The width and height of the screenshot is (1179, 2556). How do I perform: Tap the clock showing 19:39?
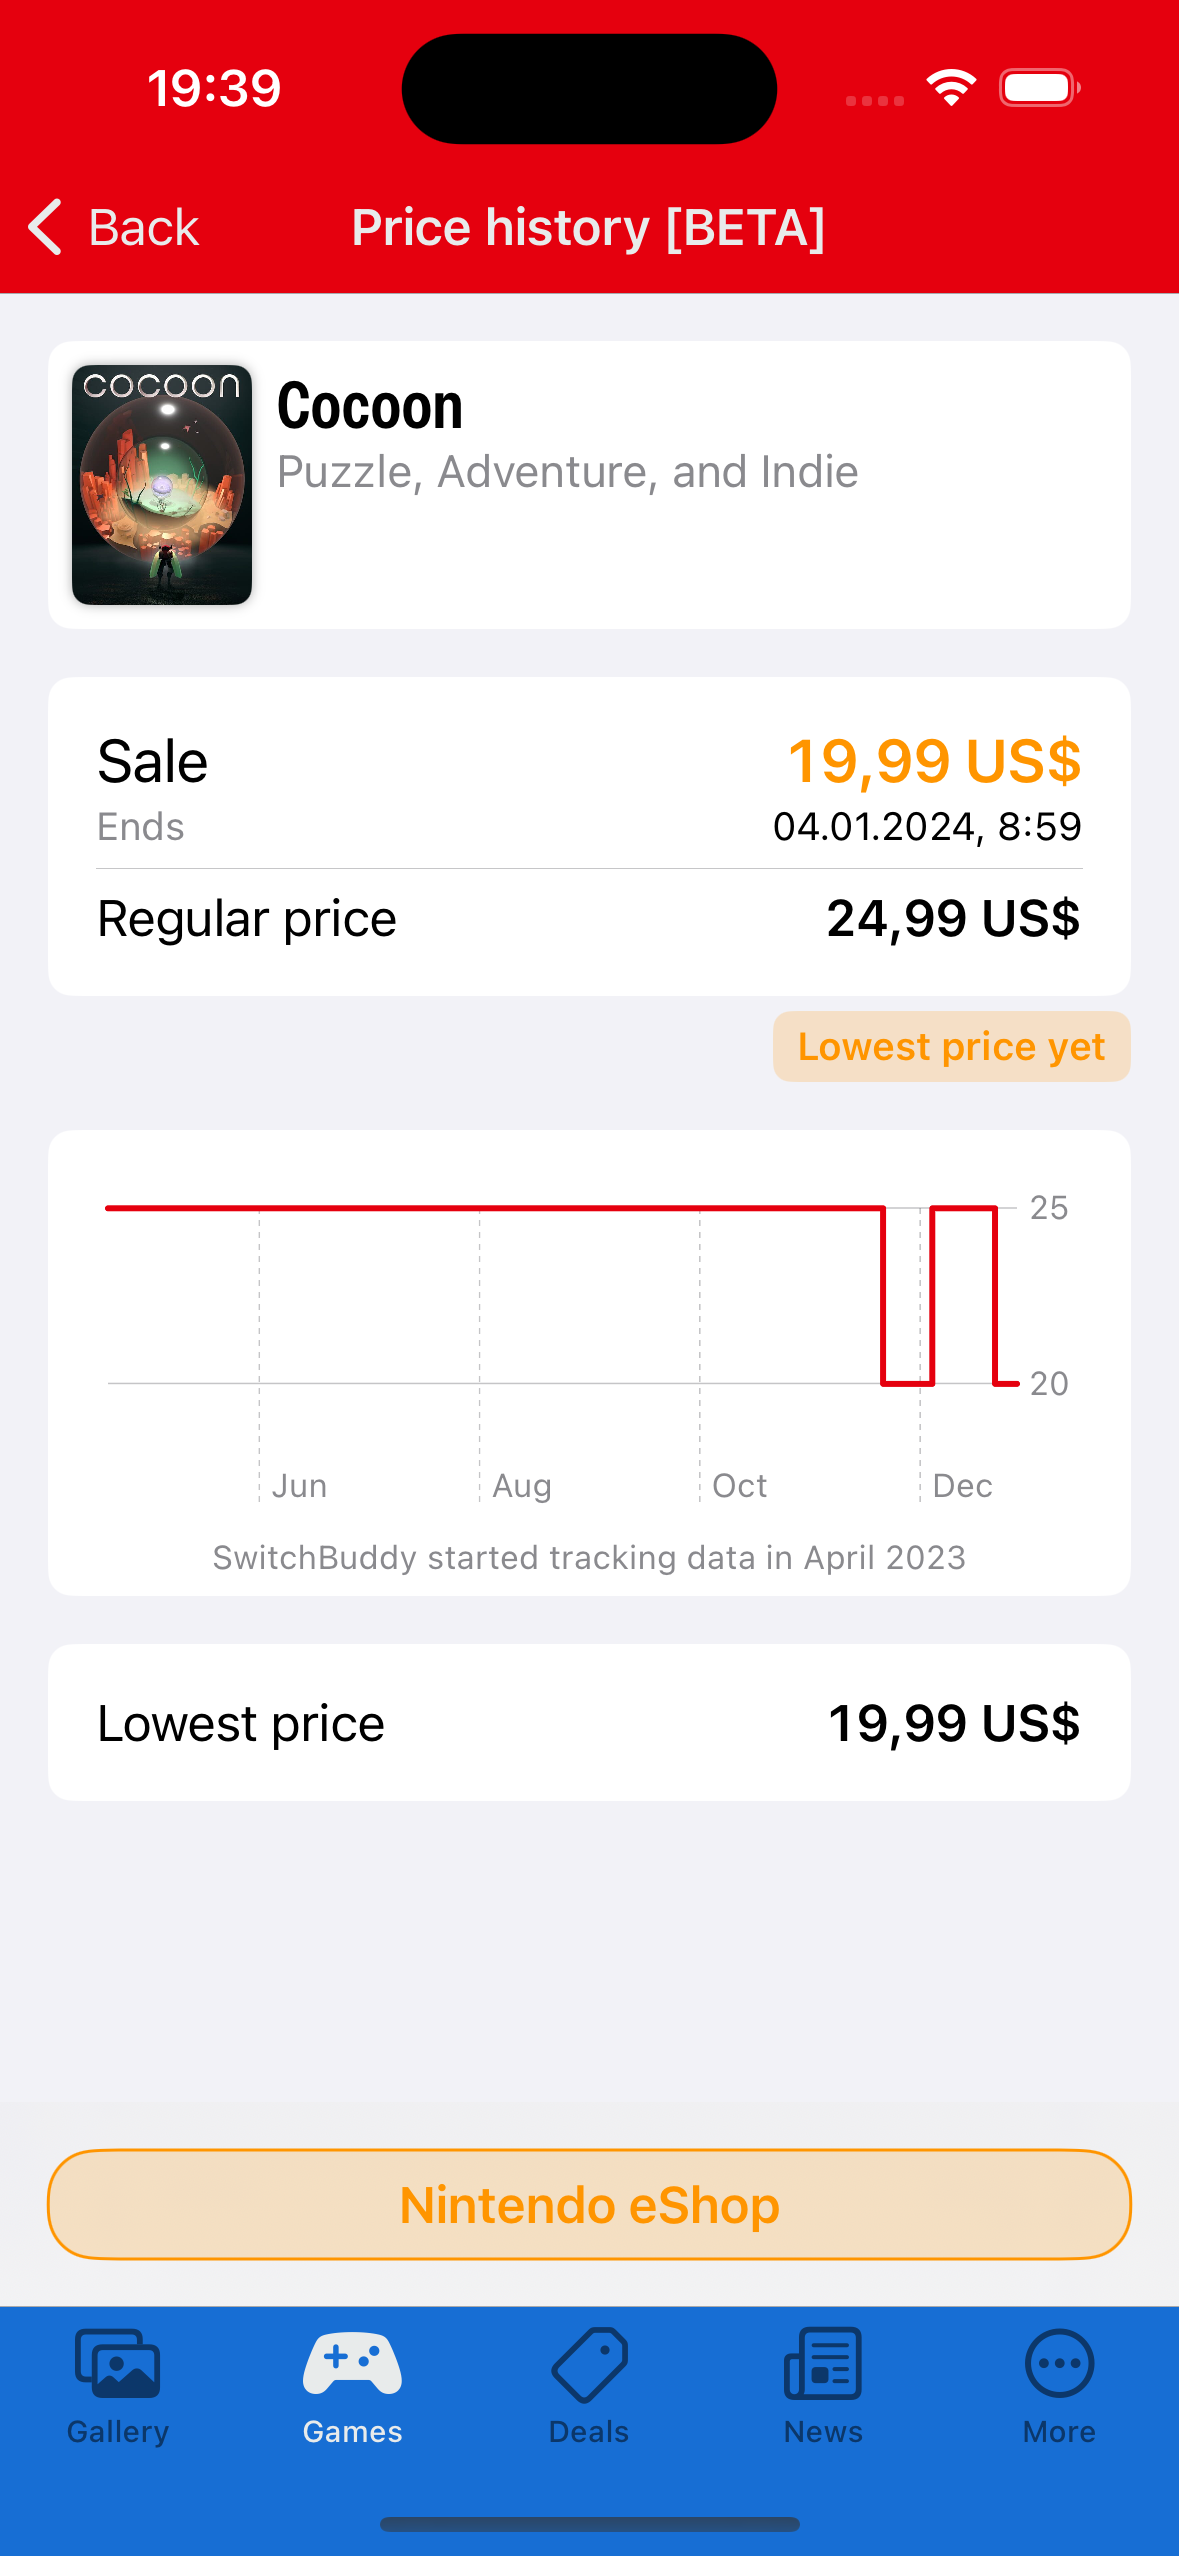click(214, 88)
